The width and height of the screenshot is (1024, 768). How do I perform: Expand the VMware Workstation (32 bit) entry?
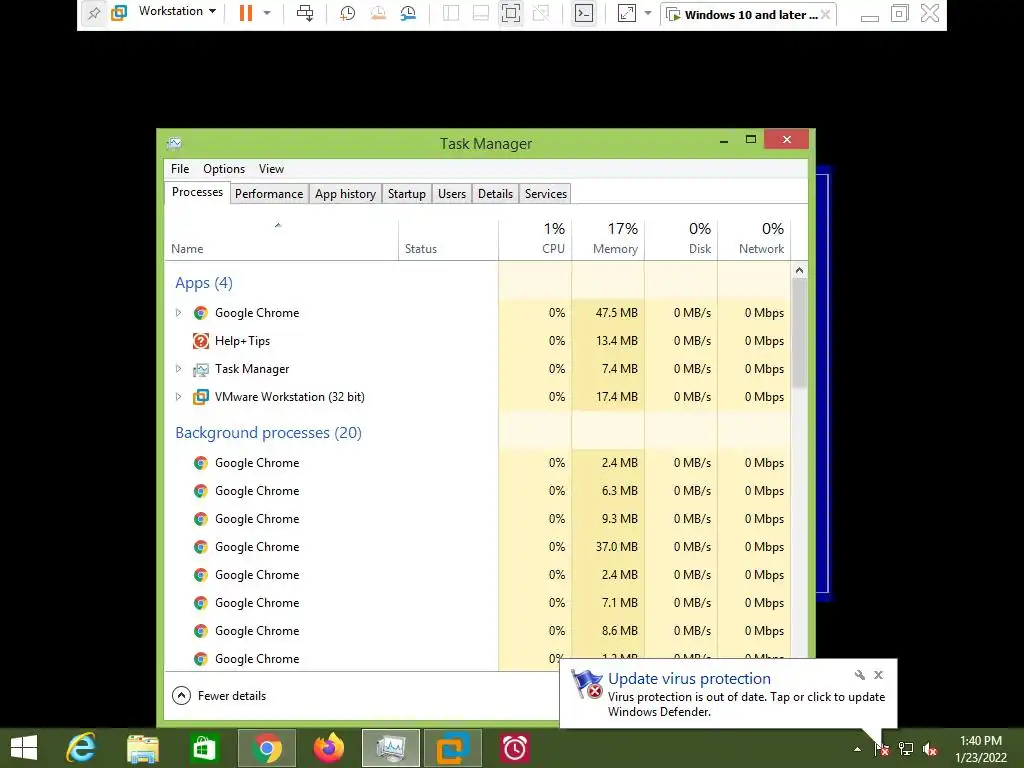pyautogui.click(x=178, y=397)
